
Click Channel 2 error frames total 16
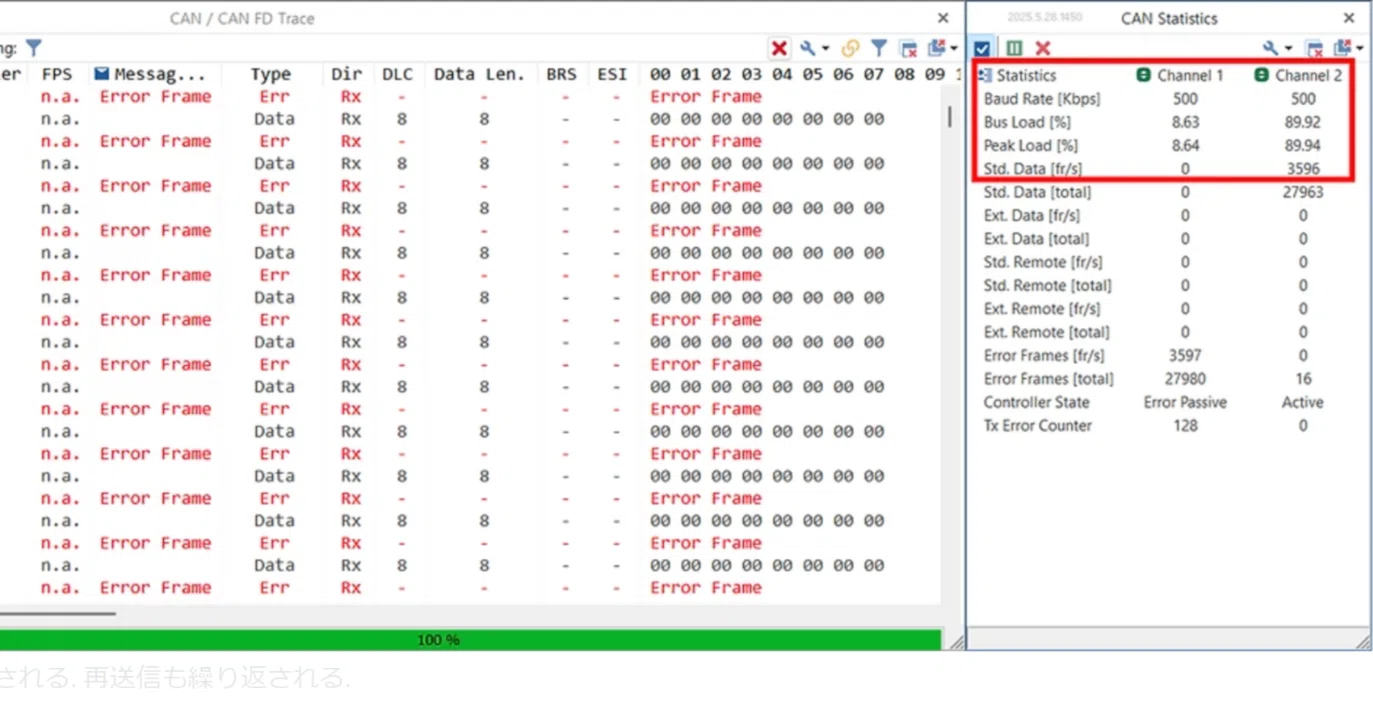pos(1302,379)
